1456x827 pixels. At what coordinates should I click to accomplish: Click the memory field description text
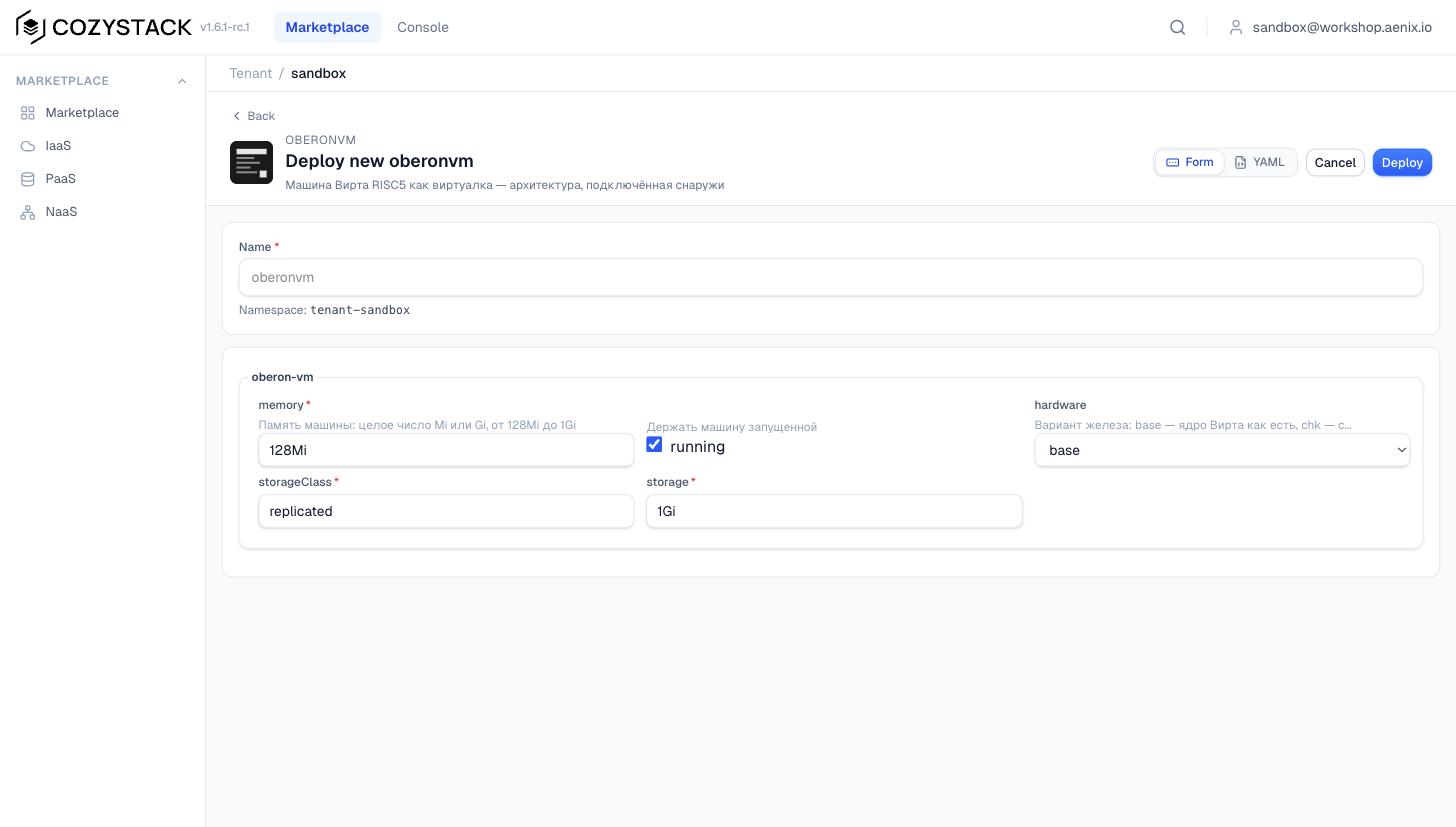(417, 425)
